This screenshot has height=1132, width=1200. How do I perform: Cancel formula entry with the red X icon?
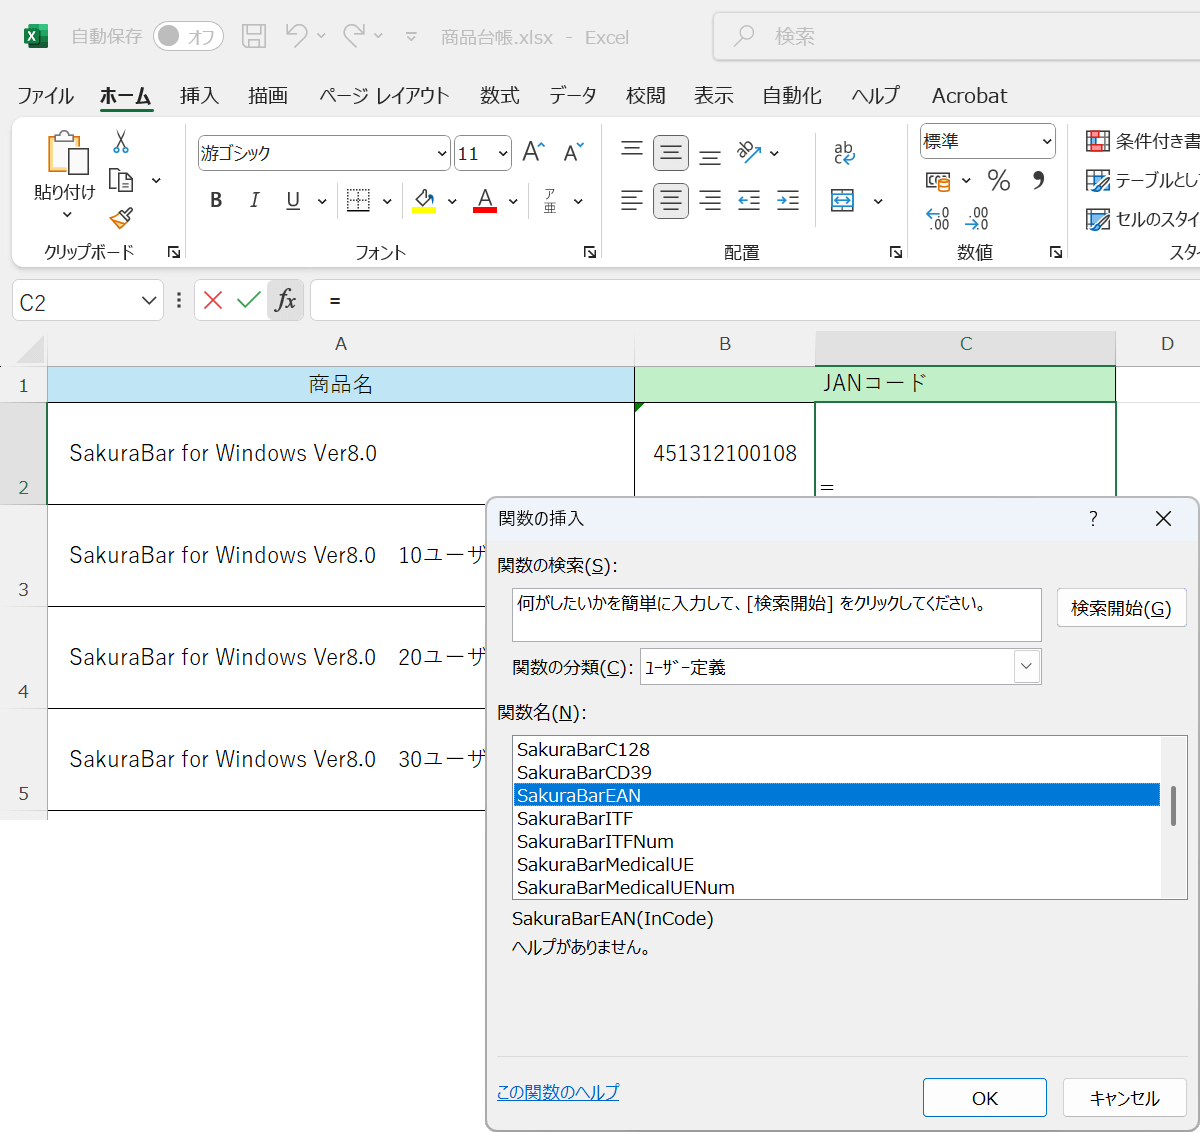pos(213,299)
